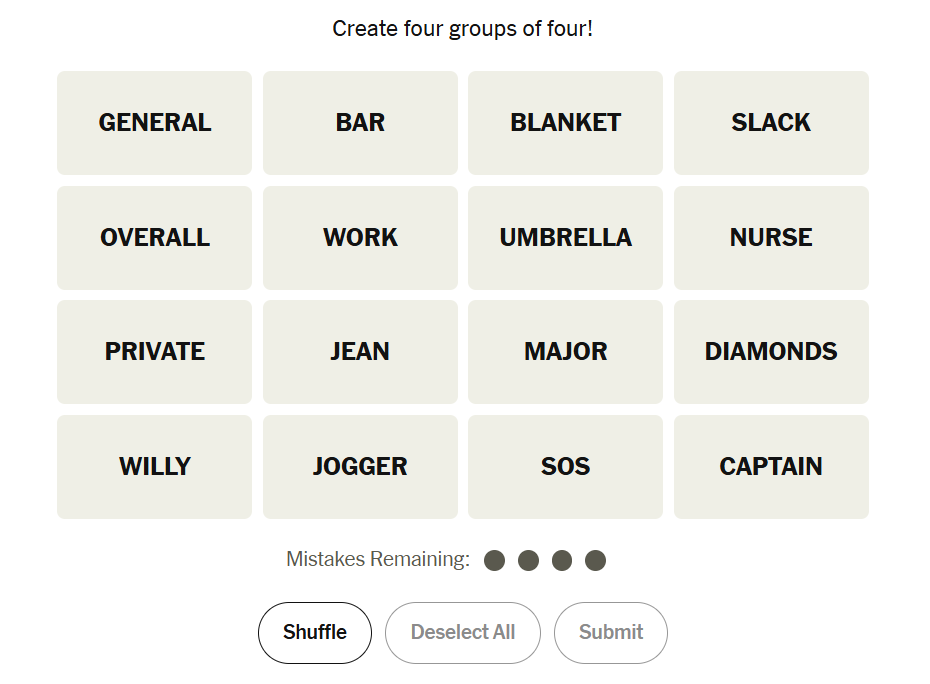Choose the PRIVATE tile
The image size is (930, 684).
[x=154, y=352]
